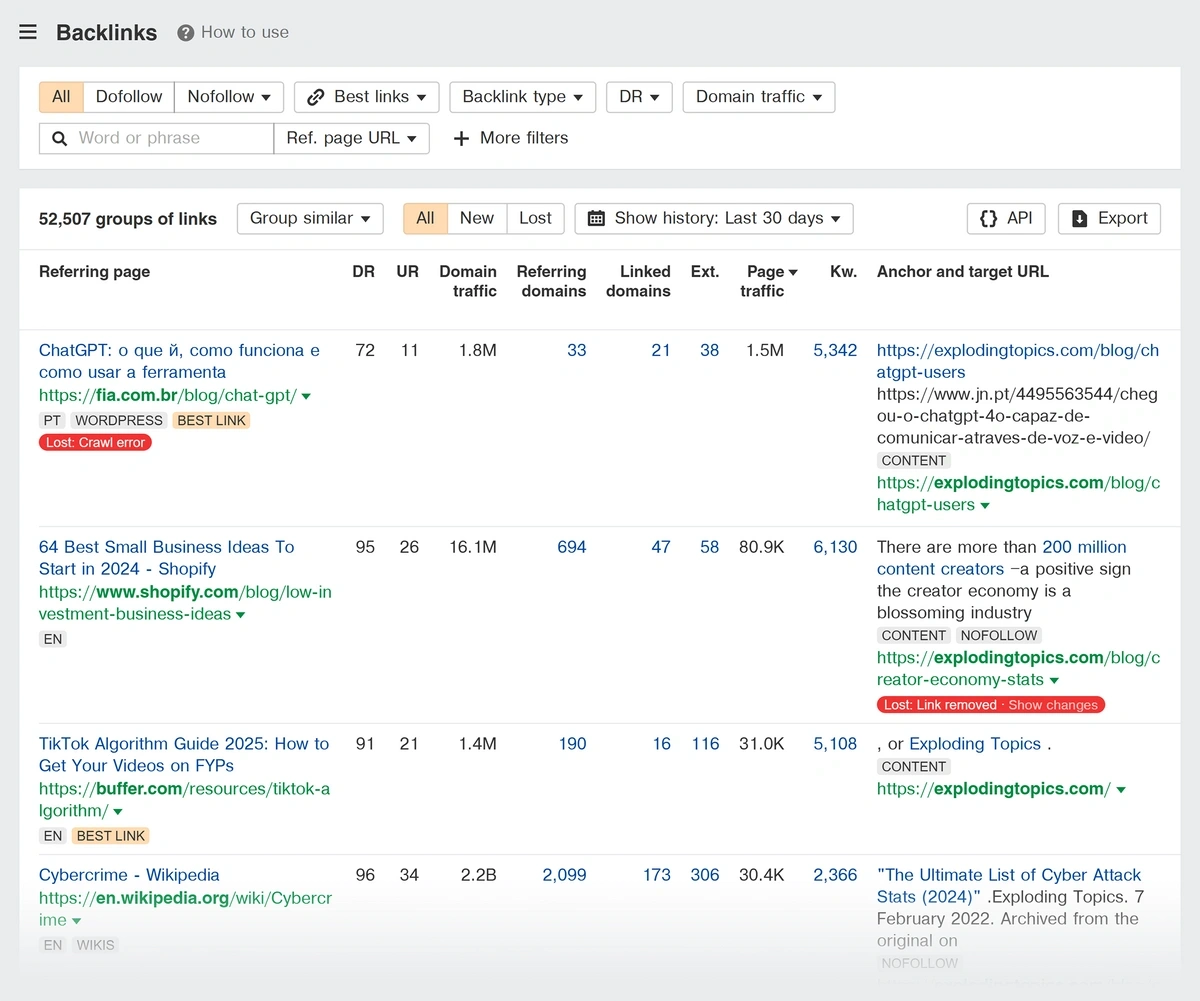This screenshot has height=1001, width=1200.
Task: Open TikTok Algorithm Guide 2025 page link
Action: pyautogui.click(x=184, y=755)
